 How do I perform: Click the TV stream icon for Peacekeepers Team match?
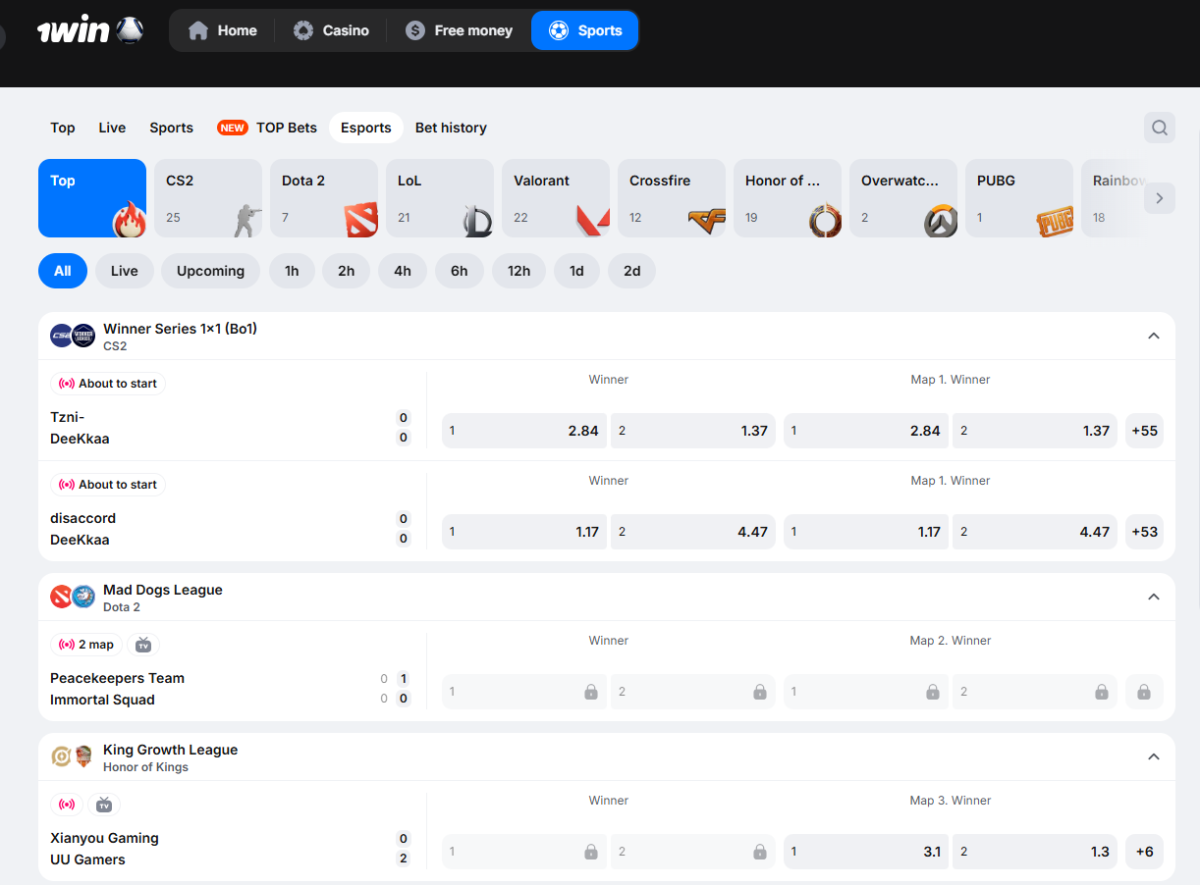click(144, 645)
